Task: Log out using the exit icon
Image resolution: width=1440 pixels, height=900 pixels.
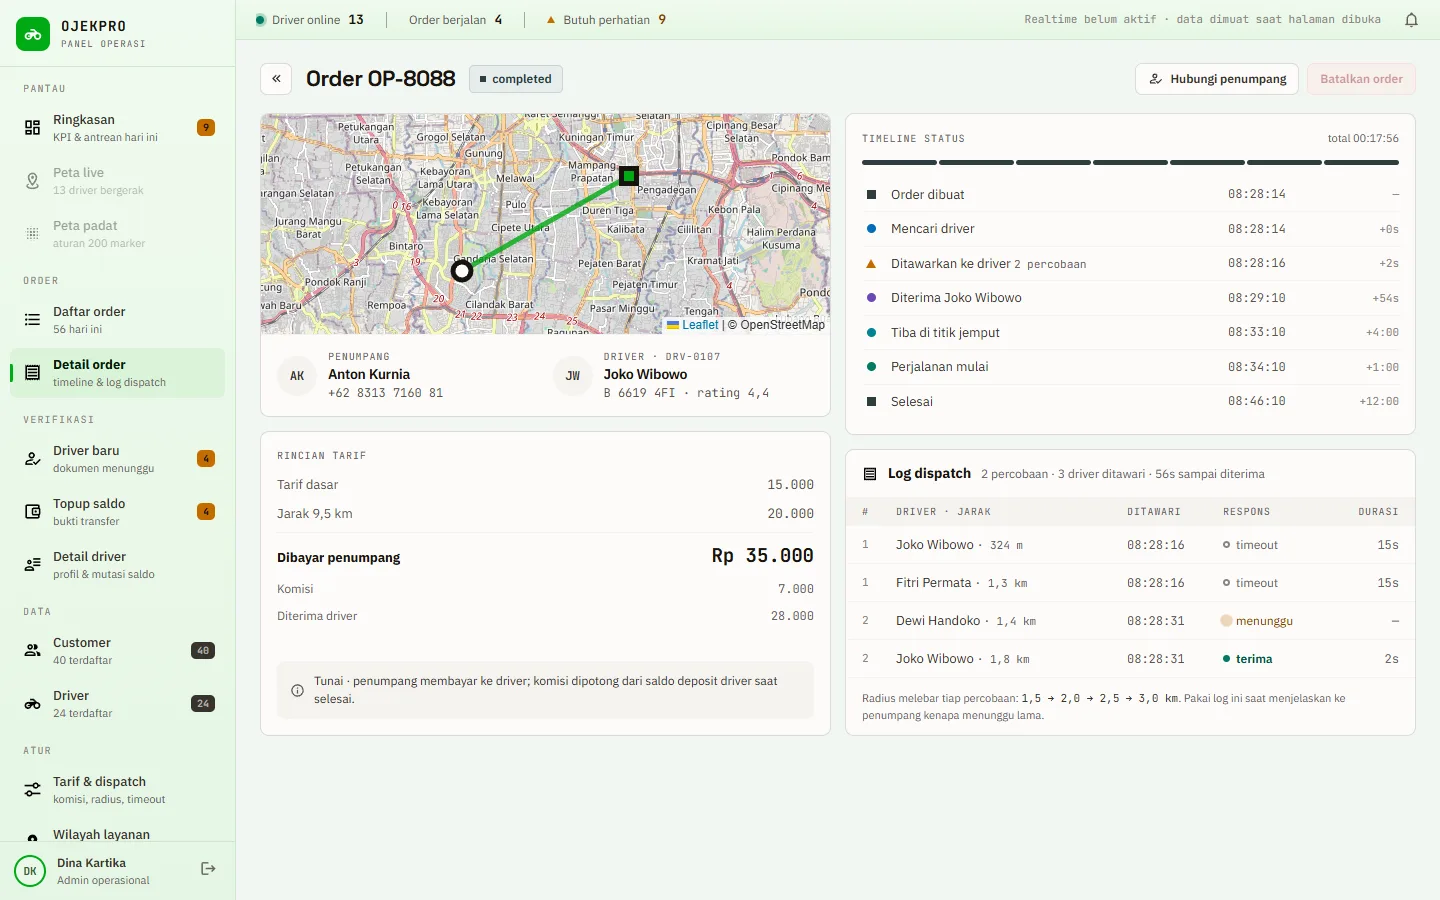Action: click(x=208, y=869)
